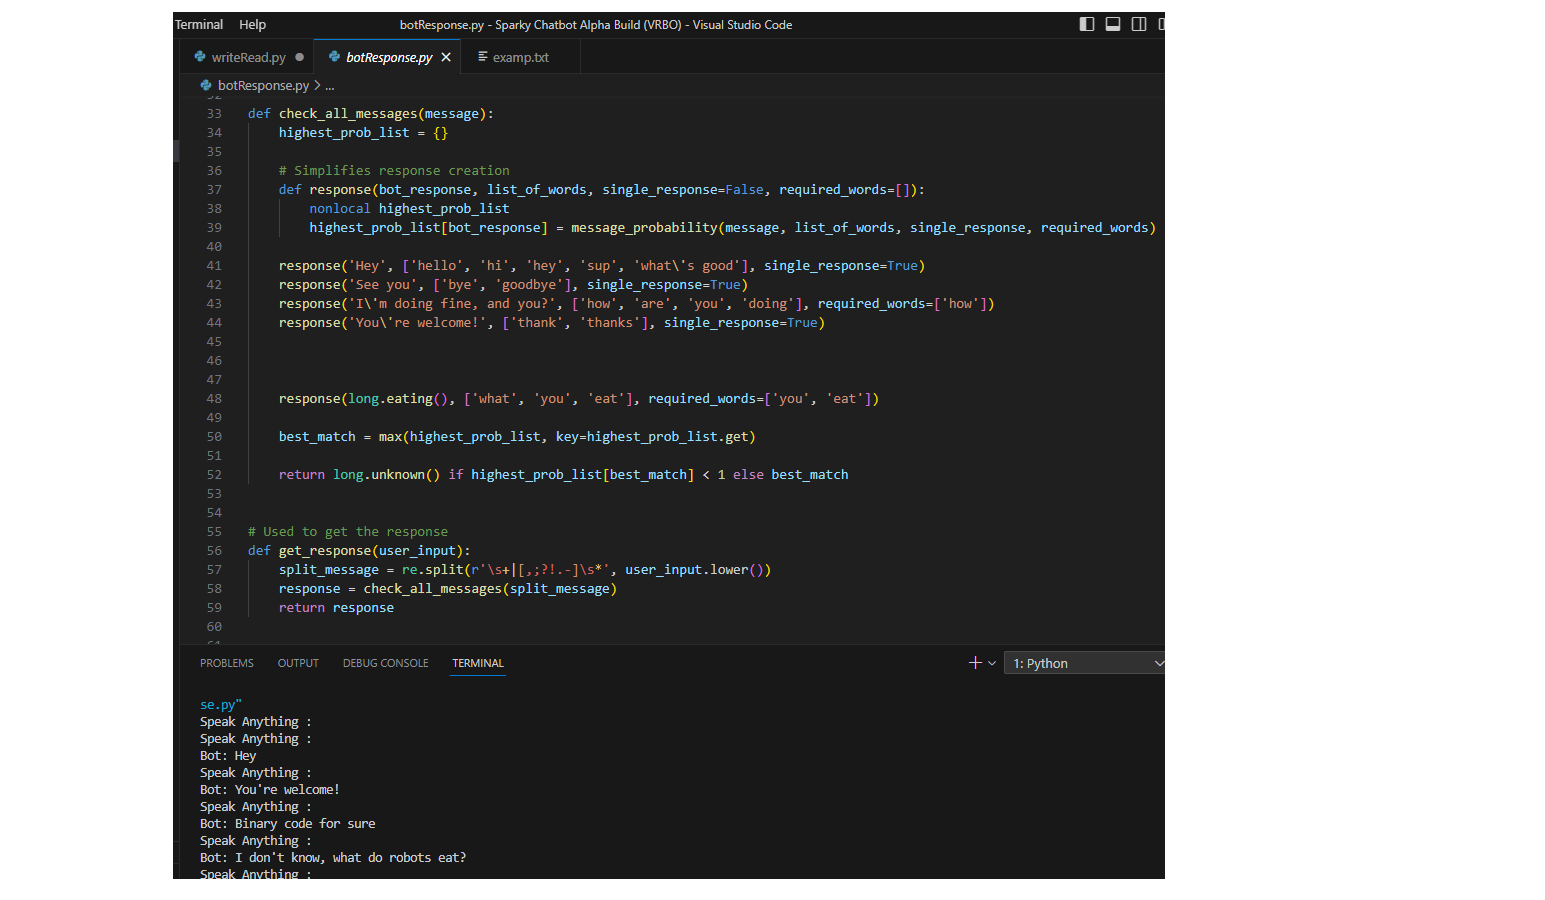Click the Python icon on botResponse.py tab
Screen dimensions: 1545x900
[x=334, y=57]
